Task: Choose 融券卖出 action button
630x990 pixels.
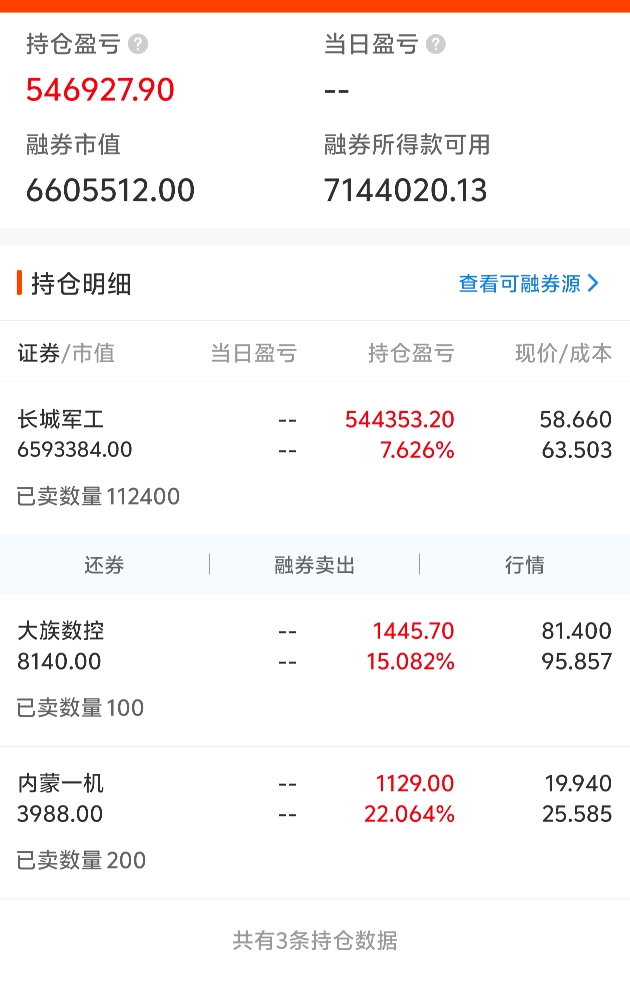Action: click(x=314, y=564)
